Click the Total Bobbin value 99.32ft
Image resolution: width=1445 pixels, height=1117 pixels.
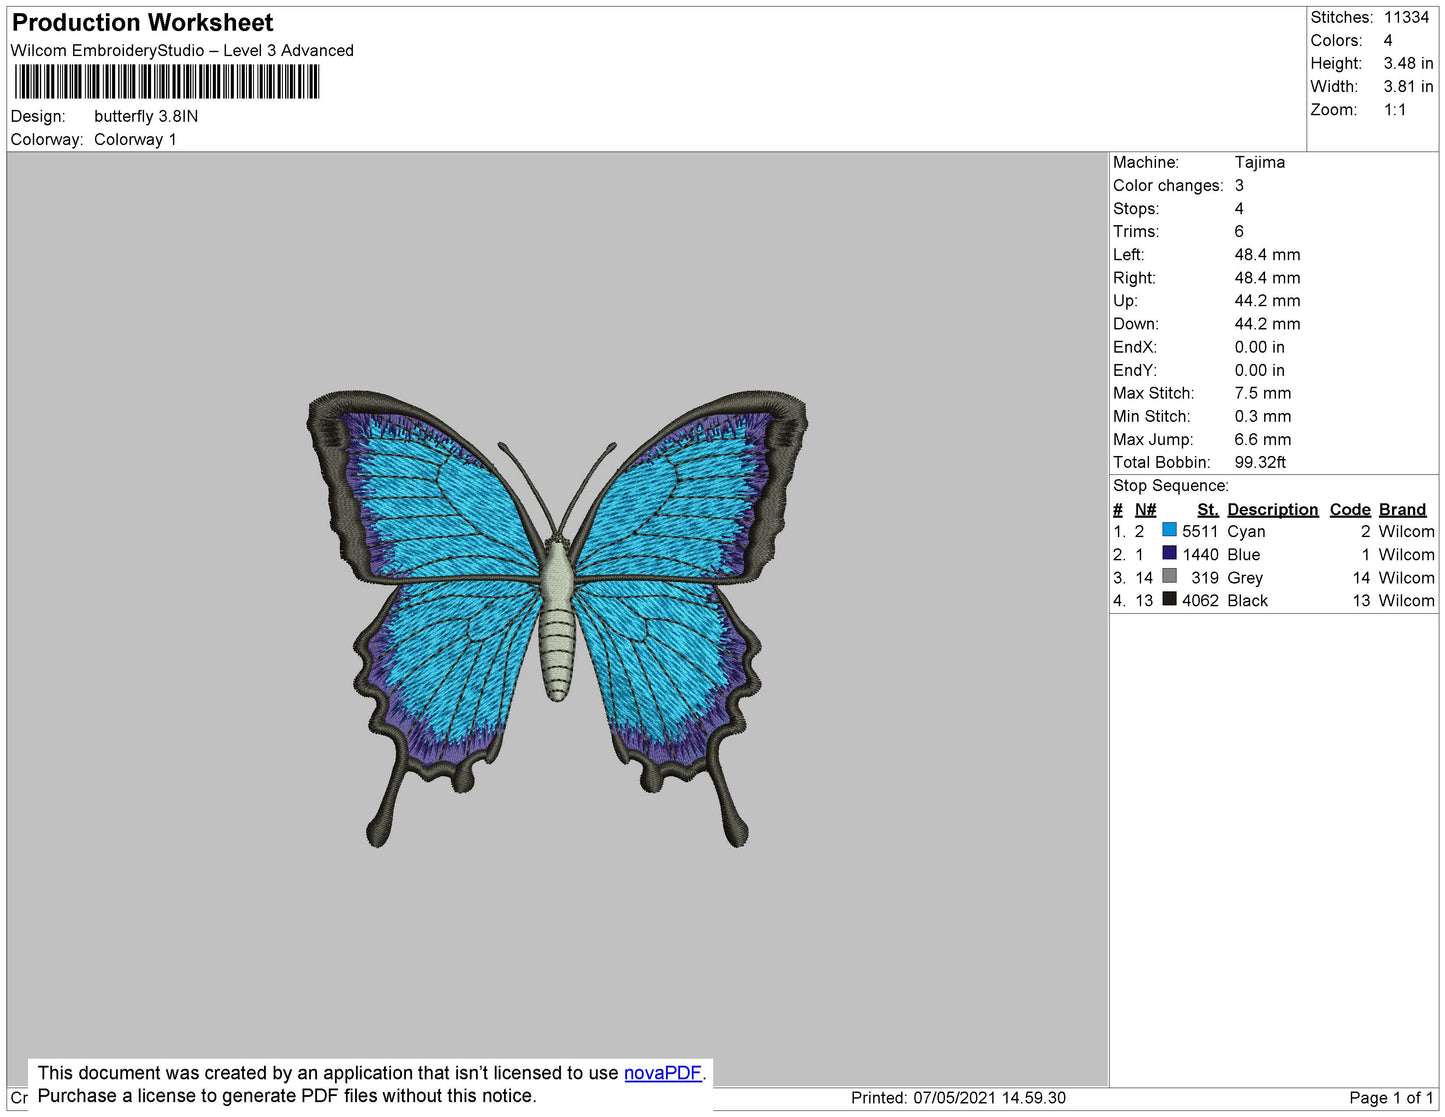(1260, 462)
